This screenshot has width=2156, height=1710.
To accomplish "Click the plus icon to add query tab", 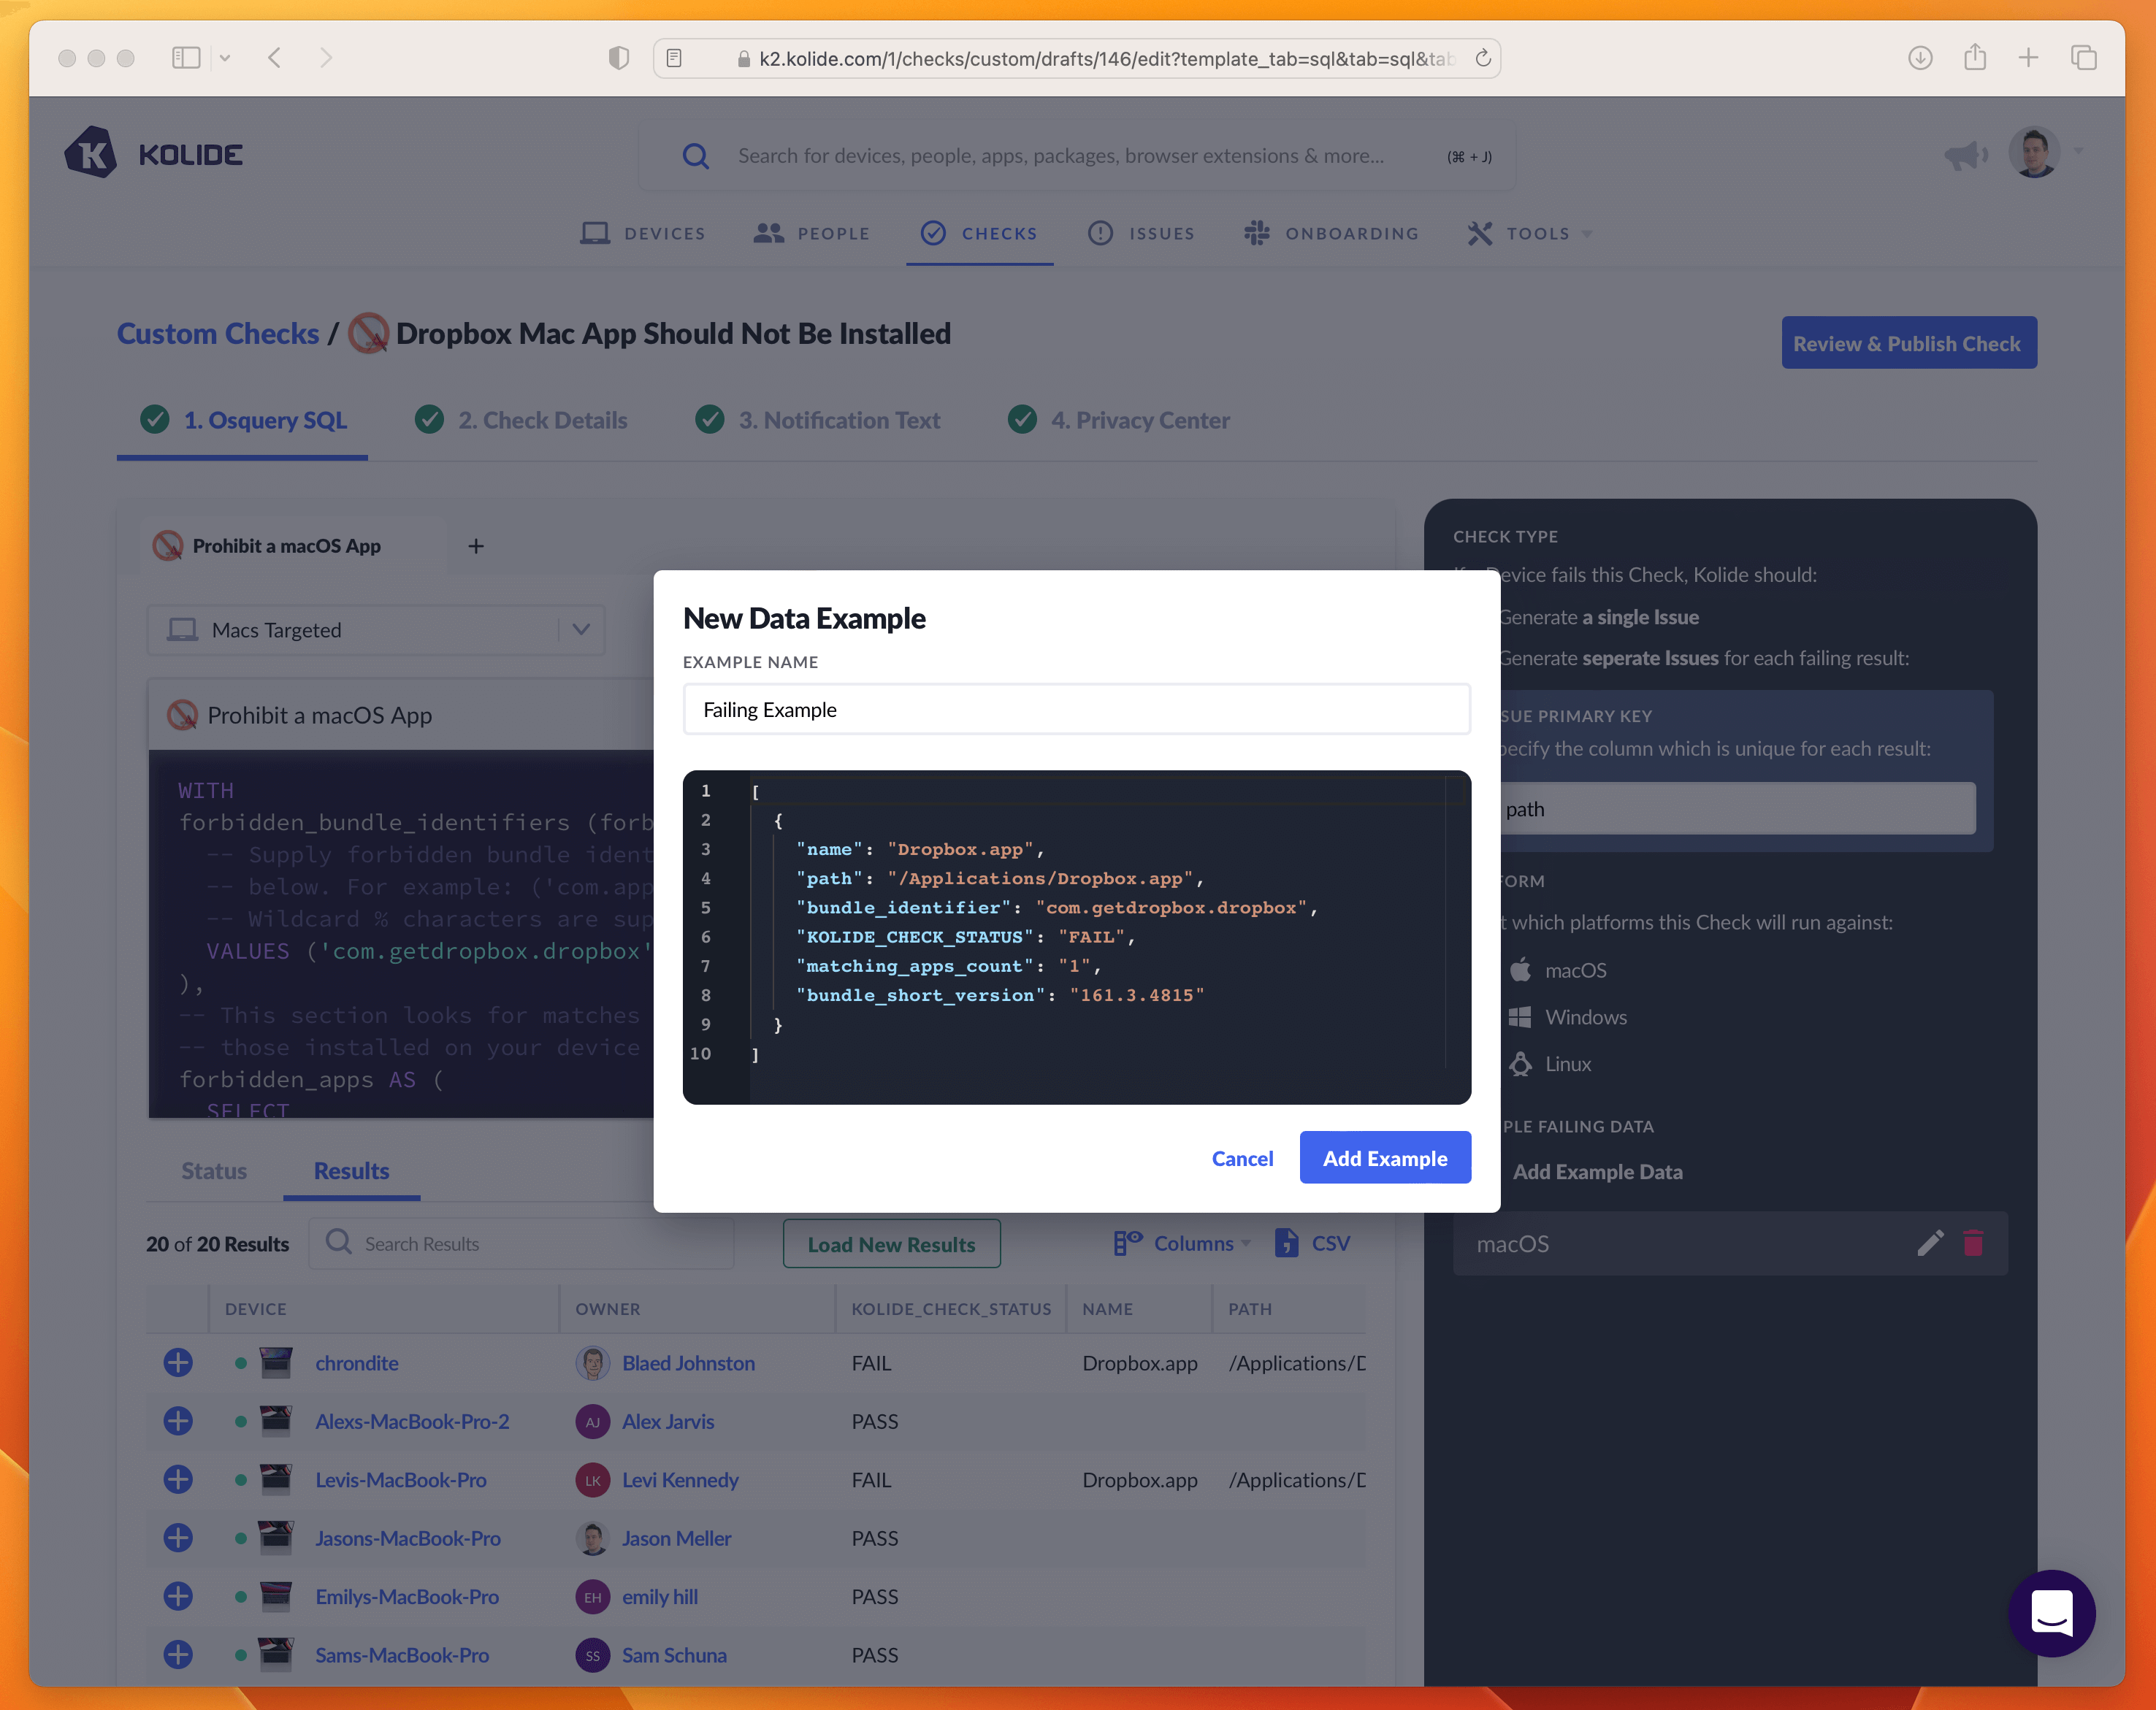I will [x=476, y=546].
